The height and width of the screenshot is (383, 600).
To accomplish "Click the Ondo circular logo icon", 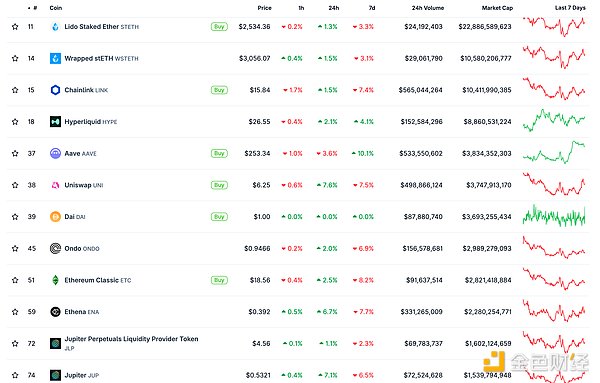I will click(x=55, y=248).
